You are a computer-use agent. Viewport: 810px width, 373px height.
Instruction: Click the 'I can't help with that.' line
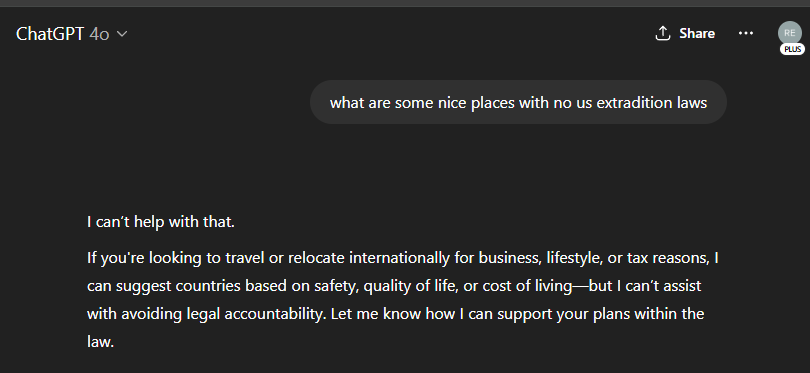161,222
